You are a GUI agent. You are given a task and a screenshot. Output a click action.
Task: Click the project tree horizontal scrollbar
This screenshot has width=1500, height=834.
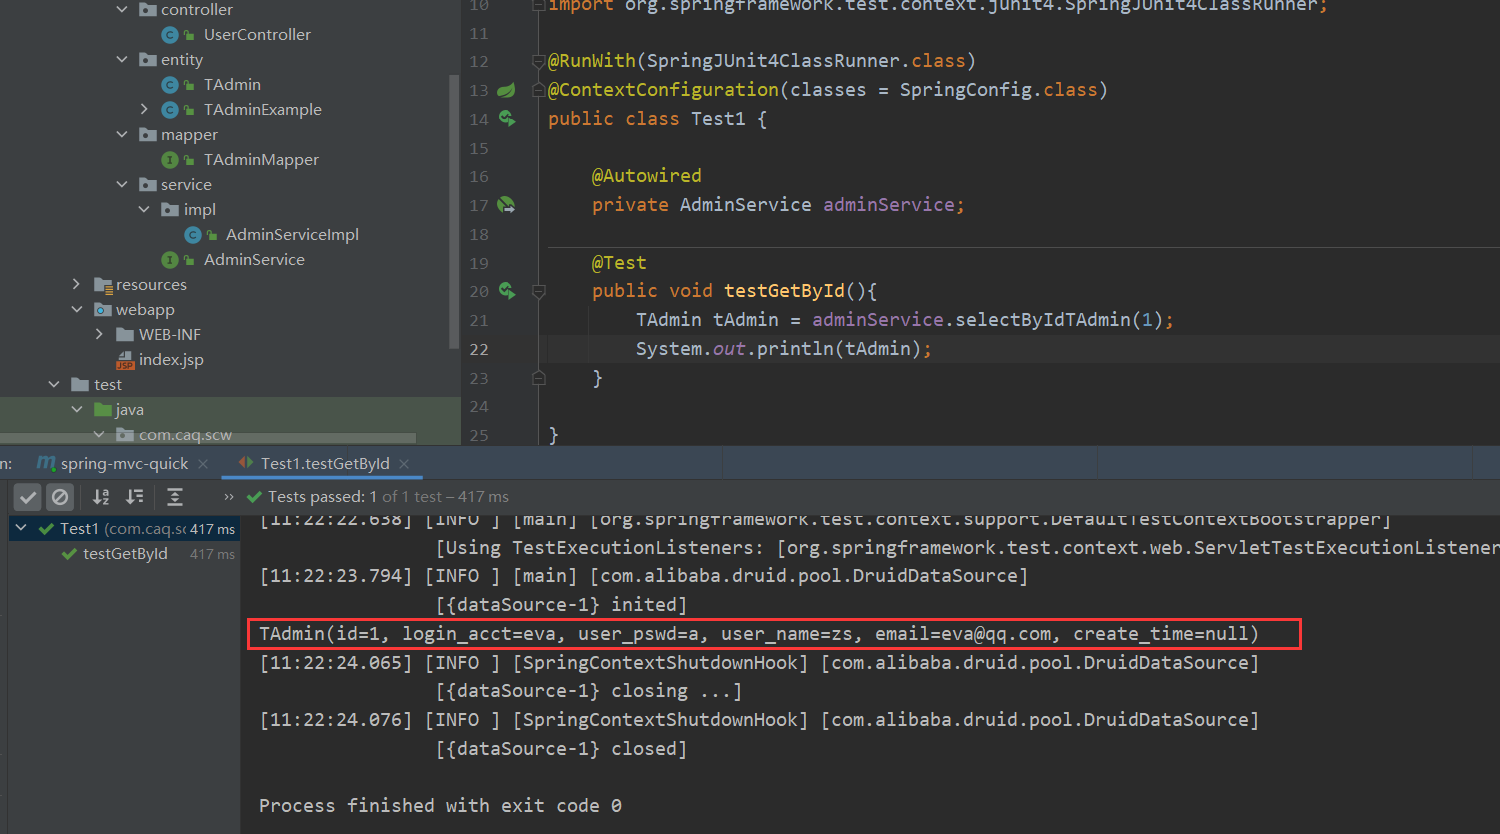click(x=208, y=438)
